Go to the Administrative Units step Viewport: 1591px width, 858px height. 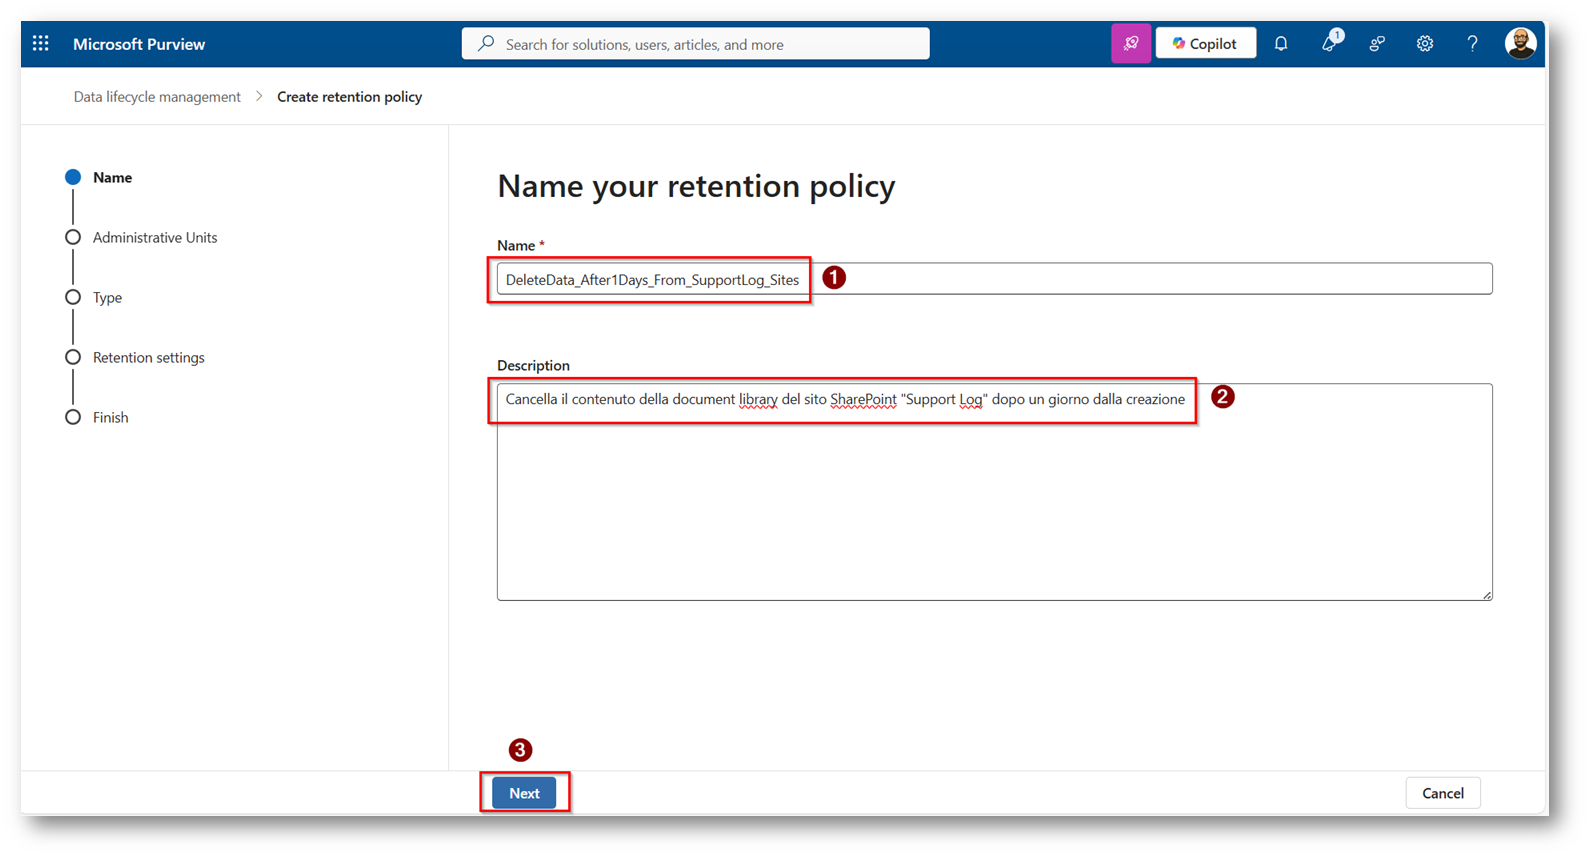(154, 238)
